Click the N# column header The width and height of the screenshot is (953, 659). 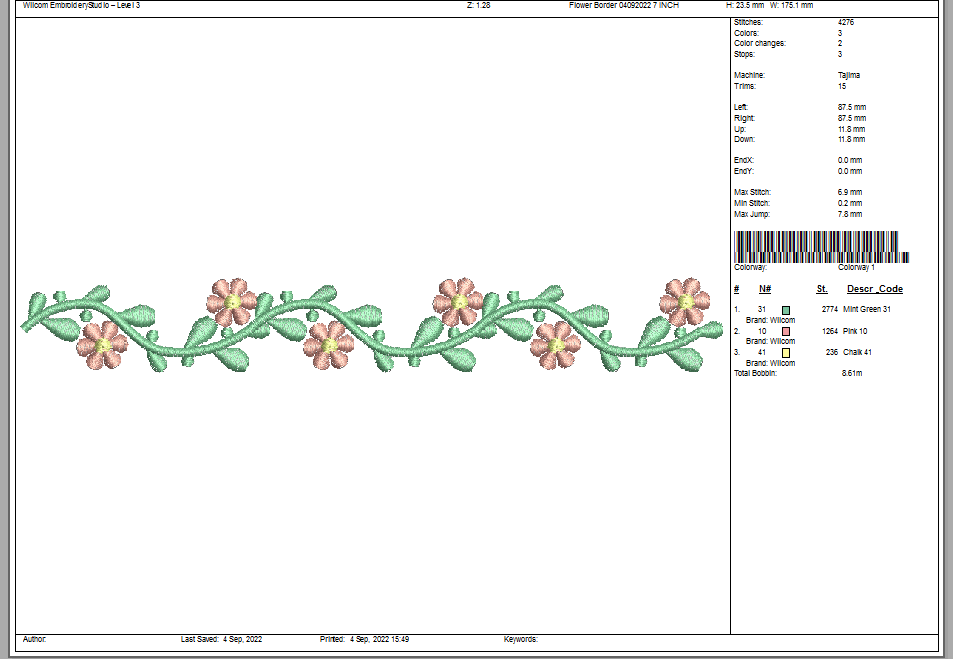(765, 289)
